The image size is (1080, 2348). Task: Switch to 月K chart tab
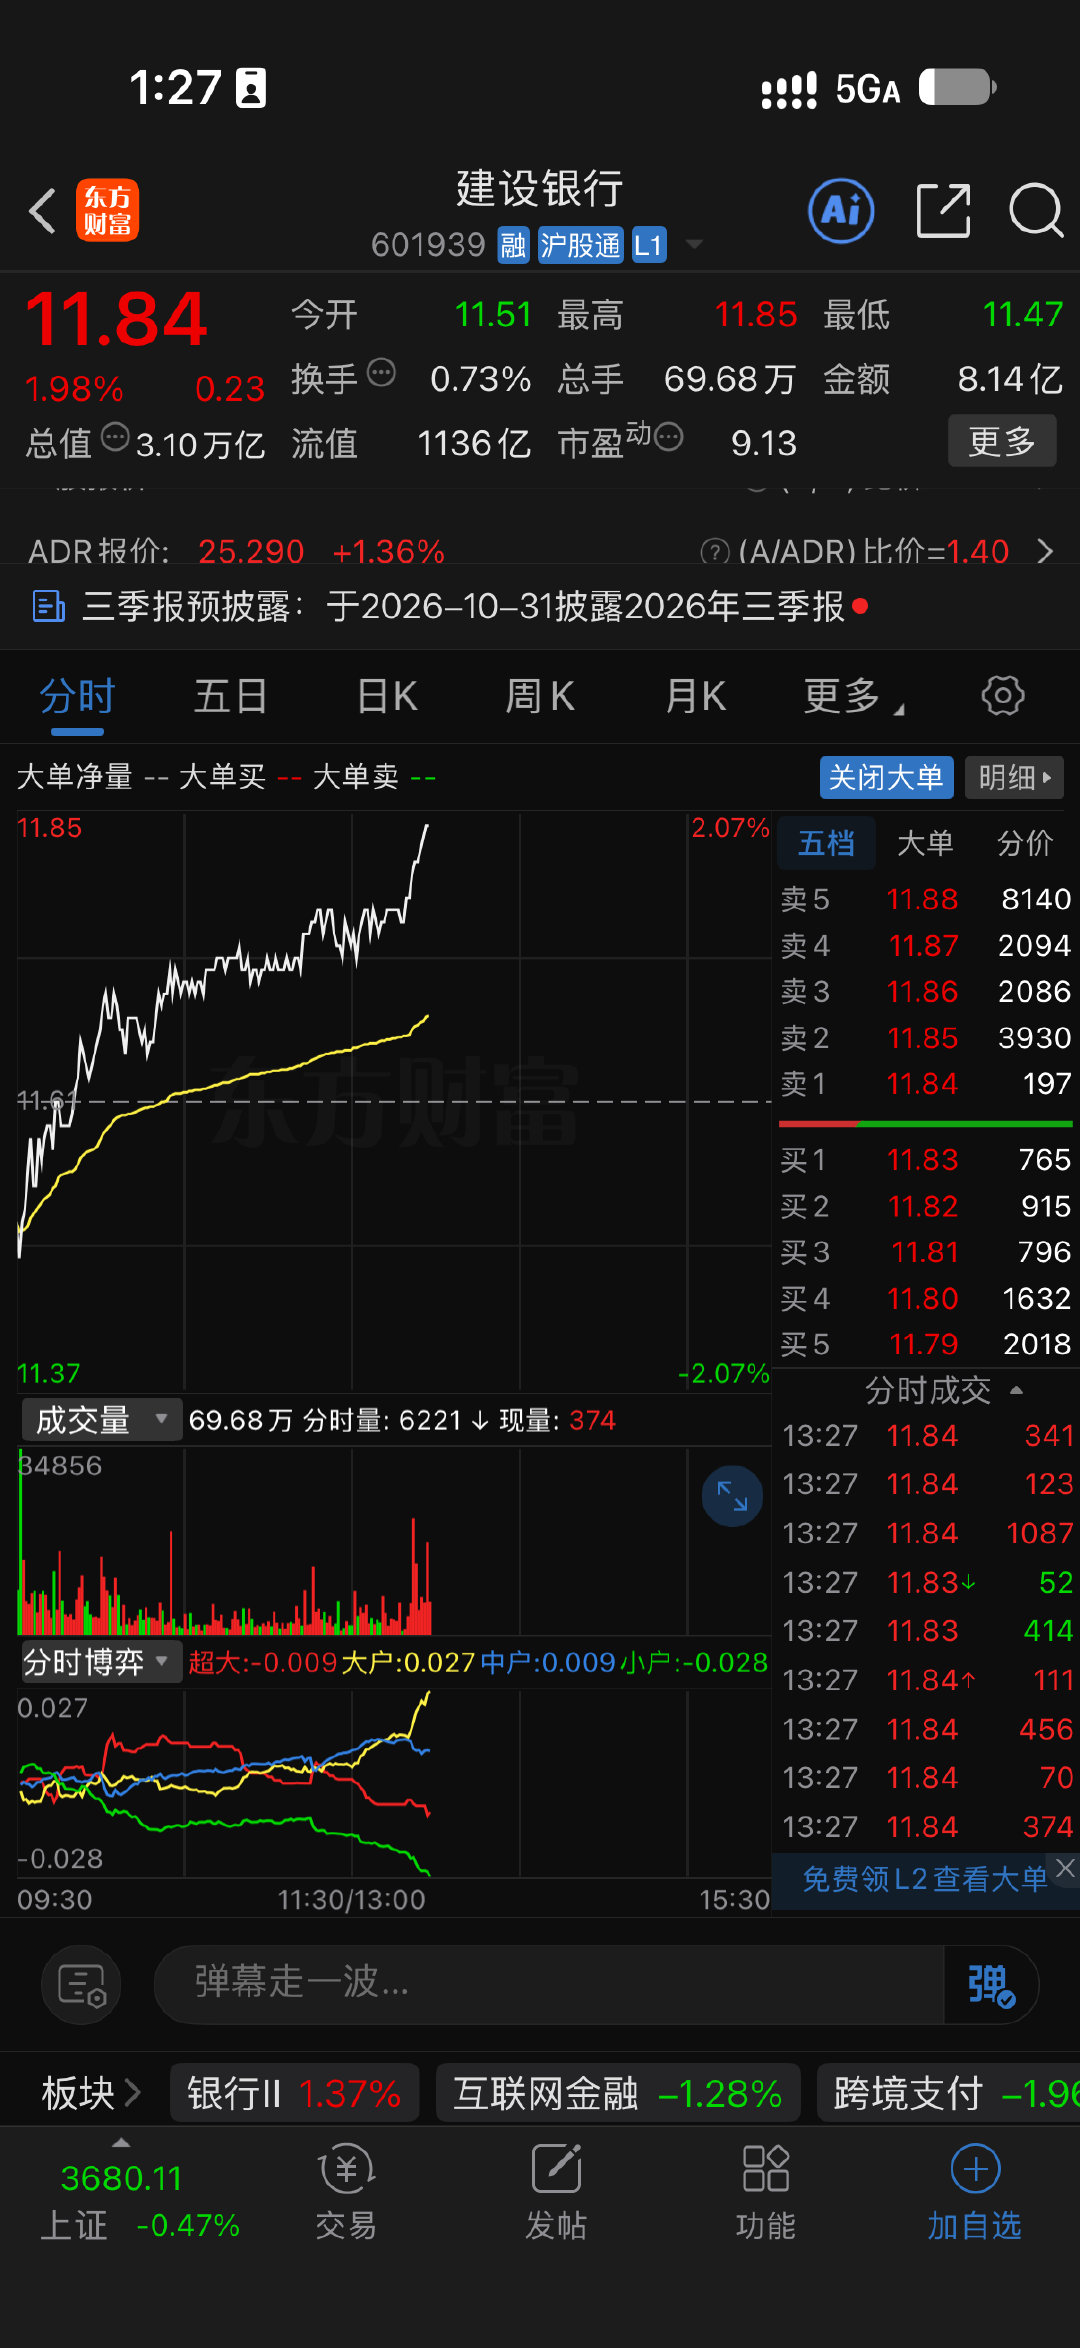coord(696,697)
